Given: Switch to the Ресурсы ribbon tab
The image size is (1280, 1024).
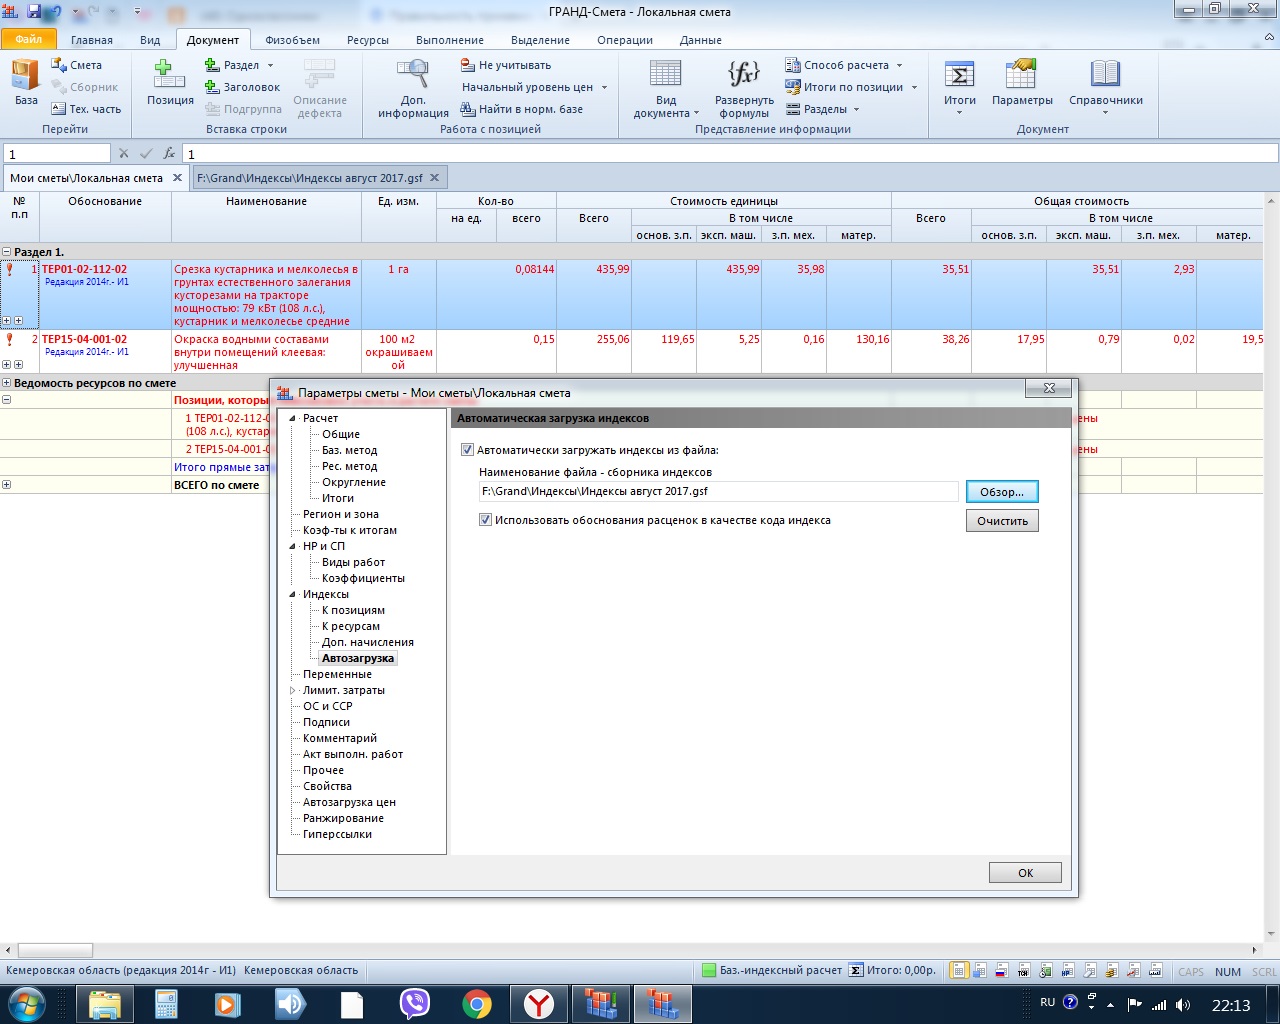Looking at the screenshot, I should point(367,40).
